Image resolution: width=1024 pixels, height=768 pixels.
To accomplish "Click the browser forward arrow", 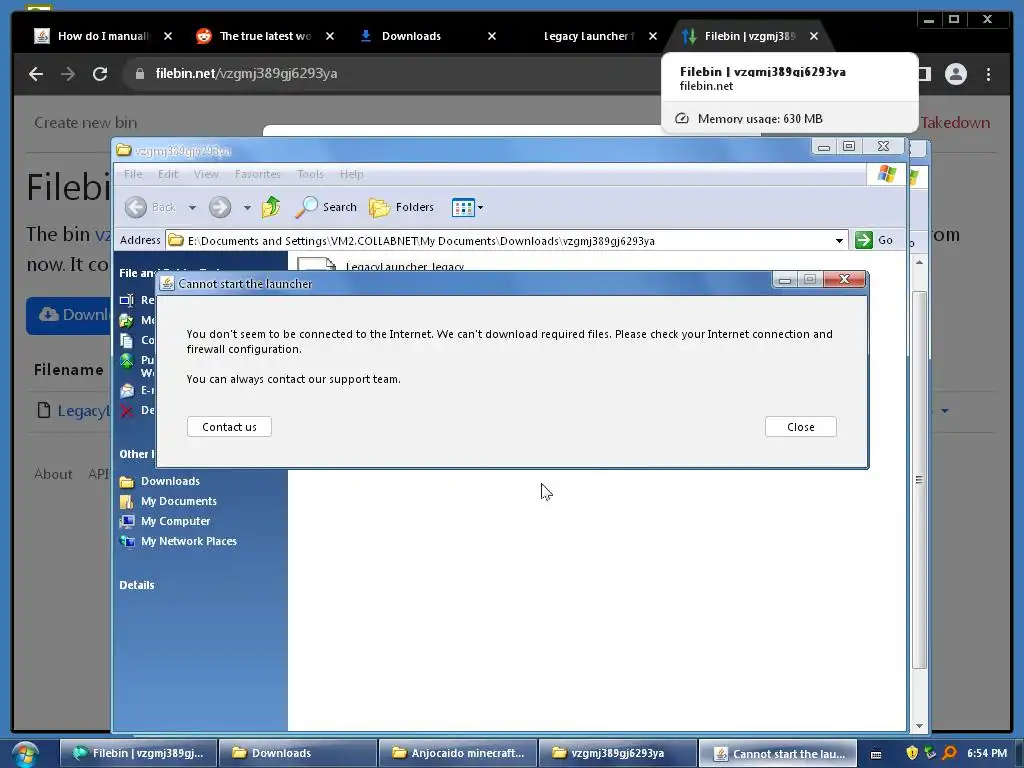I will click(x=68, y=74).
